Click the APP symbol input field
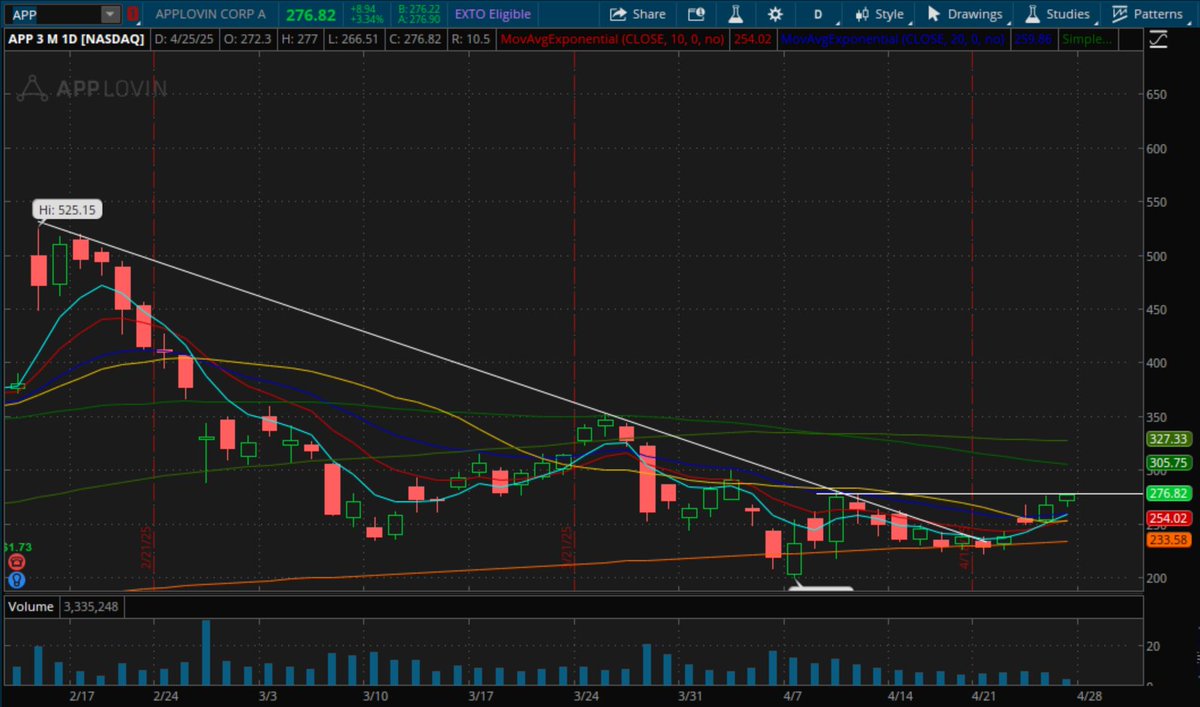Screen dimensions: 1200x707 coord(53,15)
